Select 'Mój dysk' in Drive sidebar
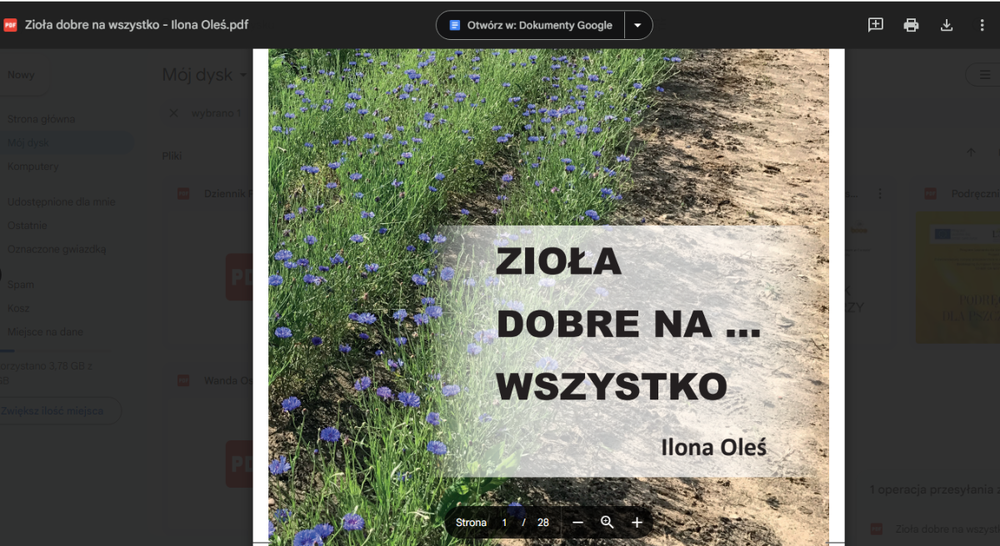 [28, 143]
